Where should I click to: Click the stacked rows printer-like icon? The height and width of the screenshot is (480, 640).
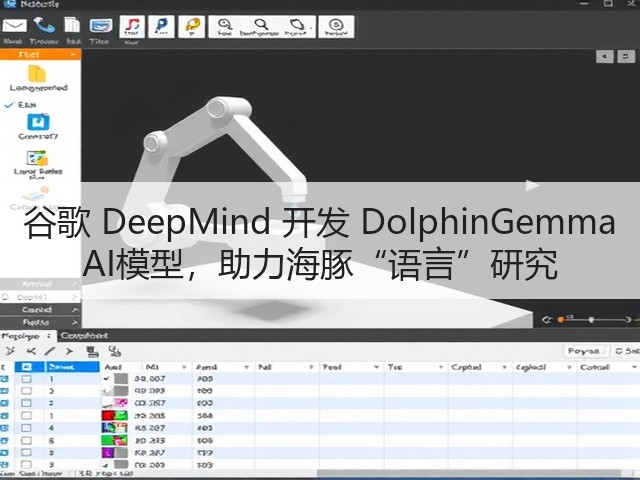93,351
